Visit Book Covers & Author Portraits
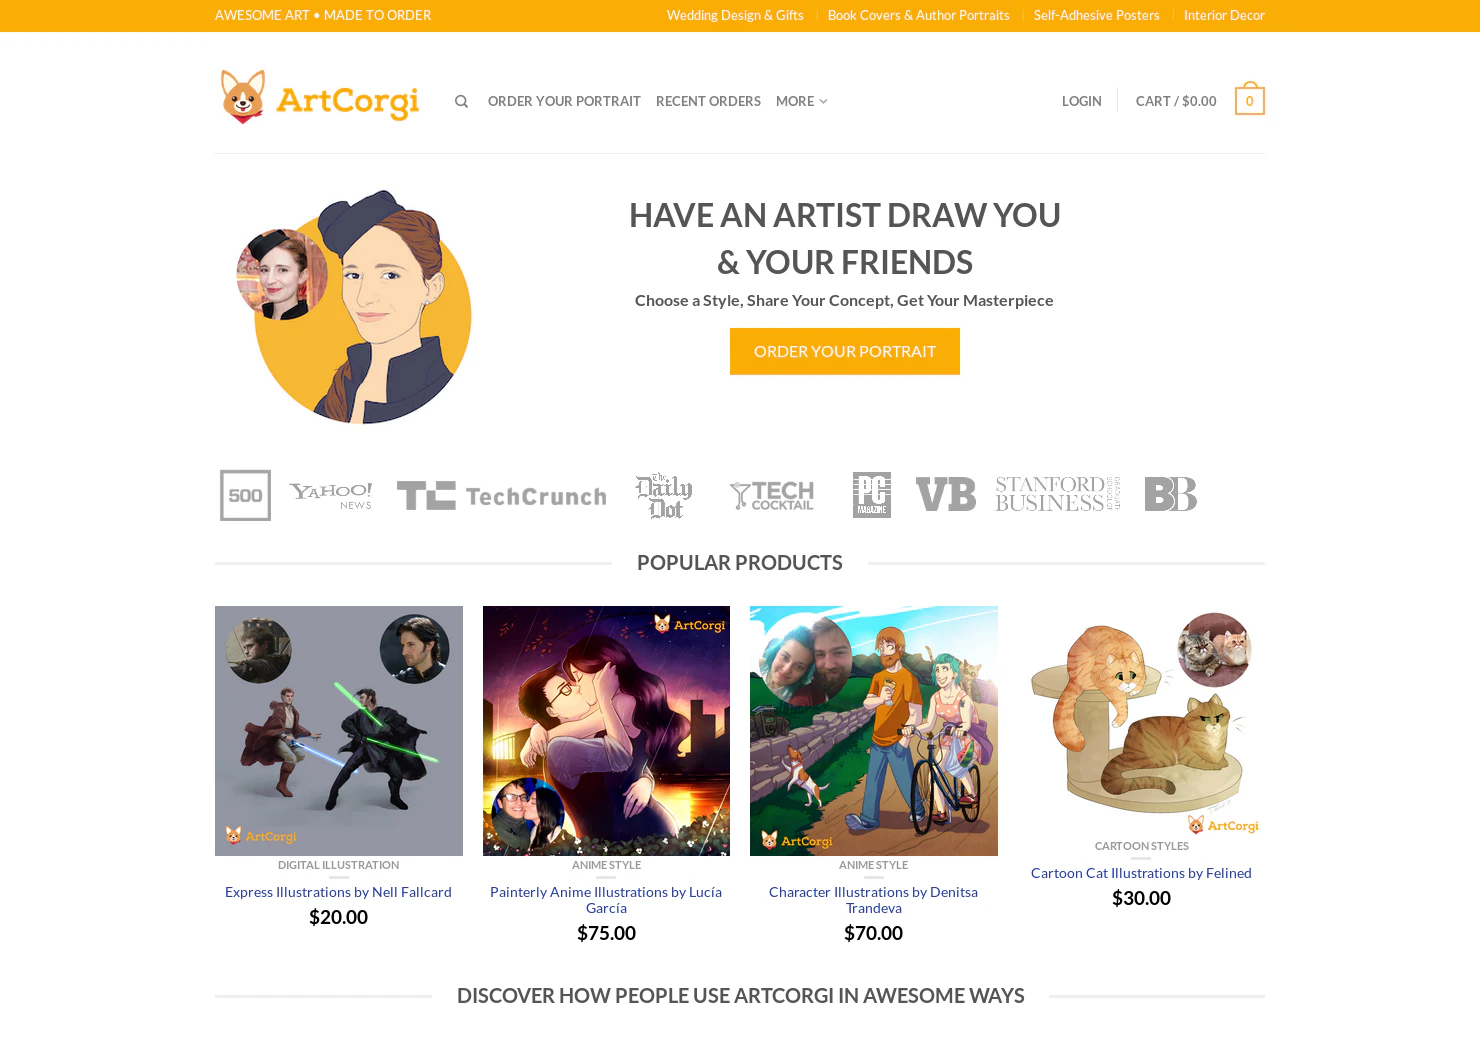Viewport: 1480px width, 1037px height. pos(919,15)
